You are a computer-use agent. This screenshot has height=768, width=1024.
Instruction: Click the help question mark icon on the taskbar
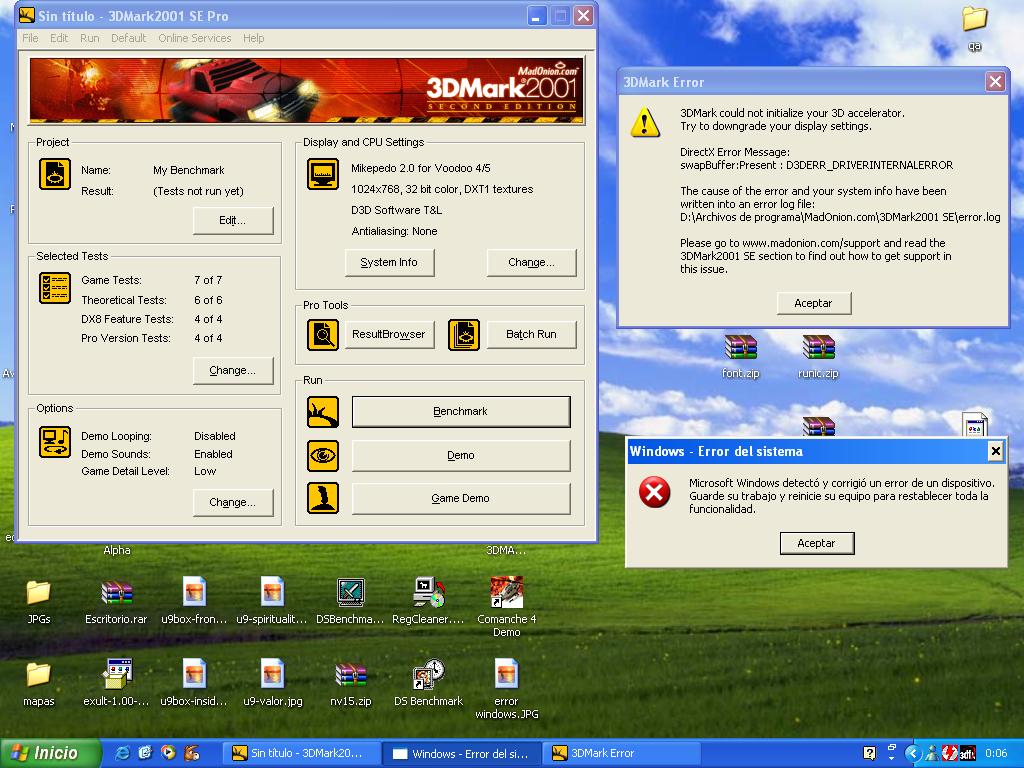pos(869,754)
